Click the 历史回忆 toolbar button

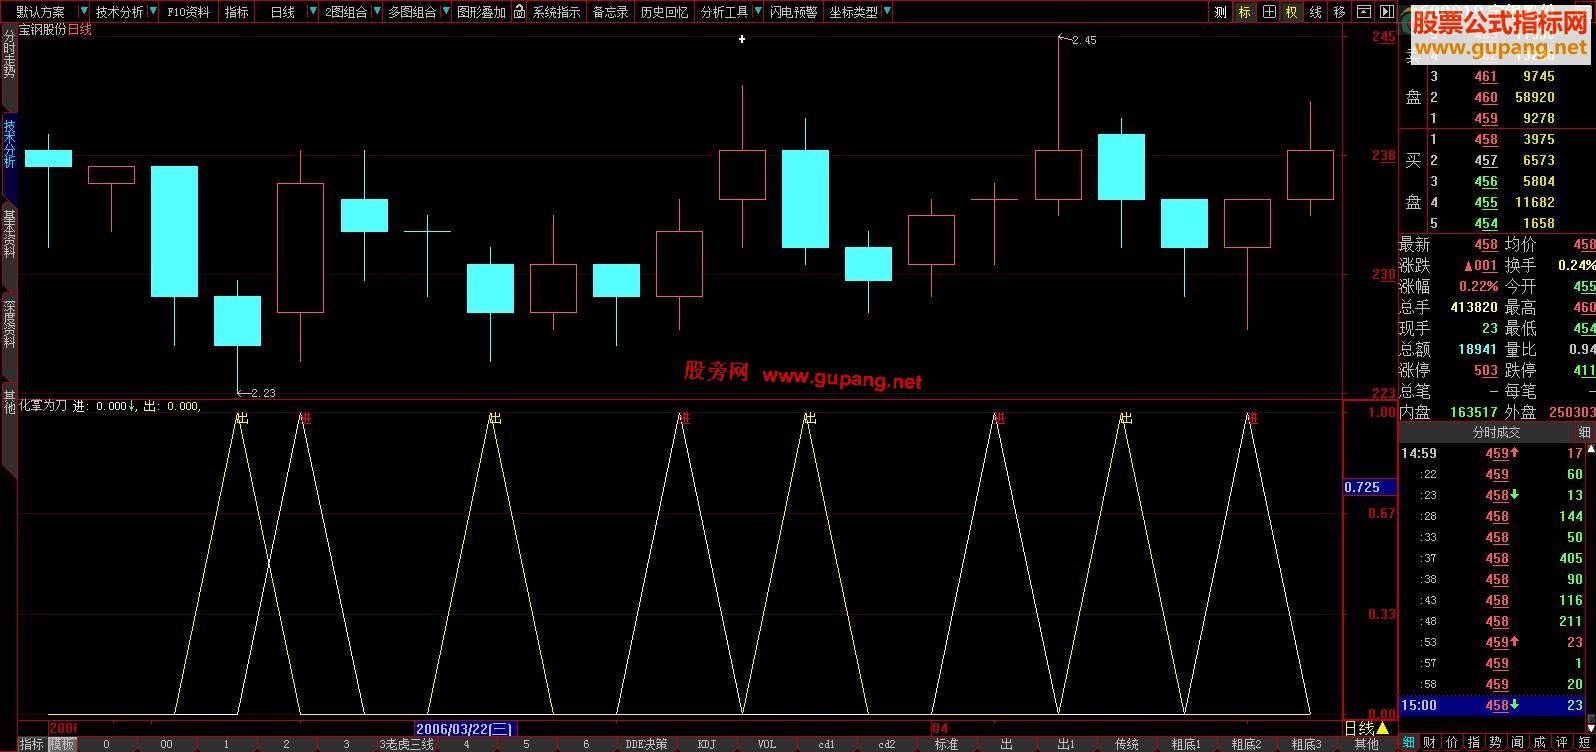(x=664, y=12)
